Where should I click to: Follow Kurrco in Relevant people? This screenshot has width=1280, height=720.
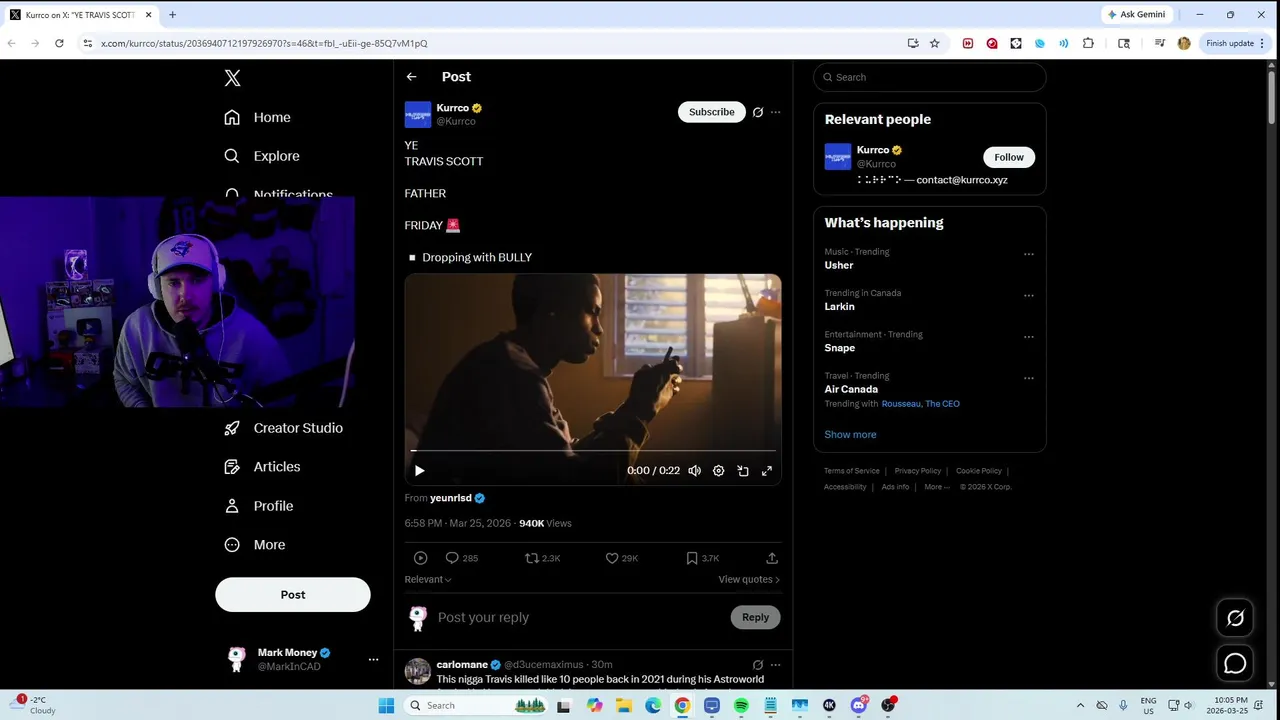click(x=1009, y=157)
